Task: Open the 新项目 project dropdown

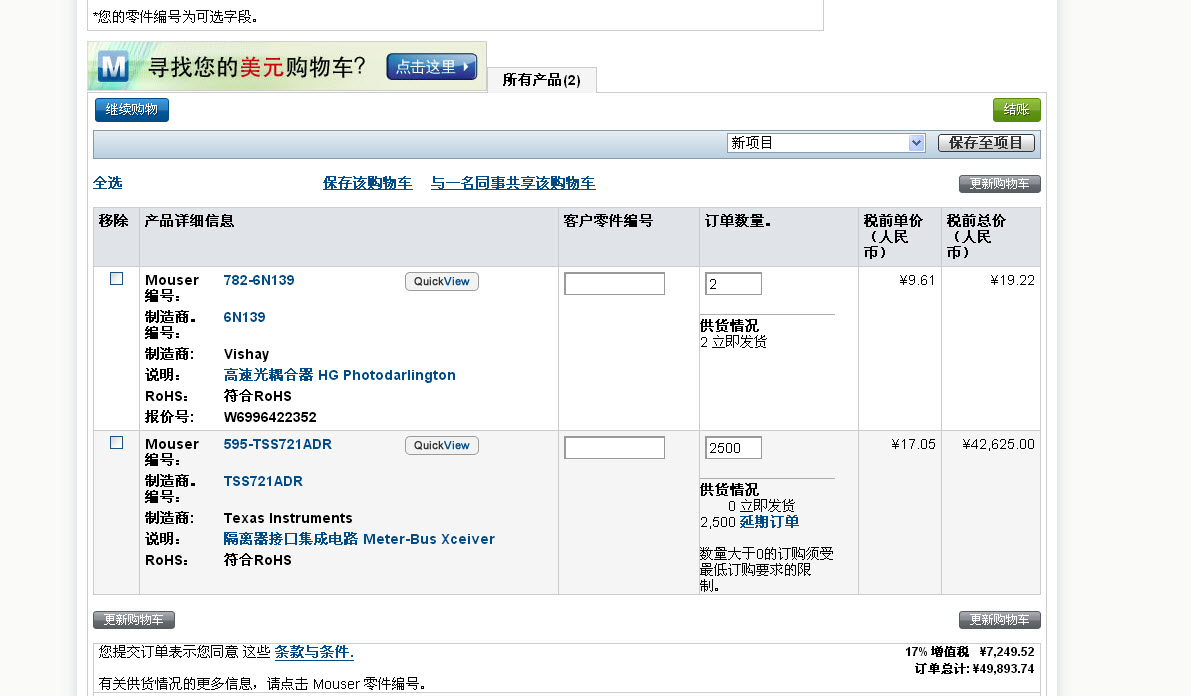Action: click(826, 143)
